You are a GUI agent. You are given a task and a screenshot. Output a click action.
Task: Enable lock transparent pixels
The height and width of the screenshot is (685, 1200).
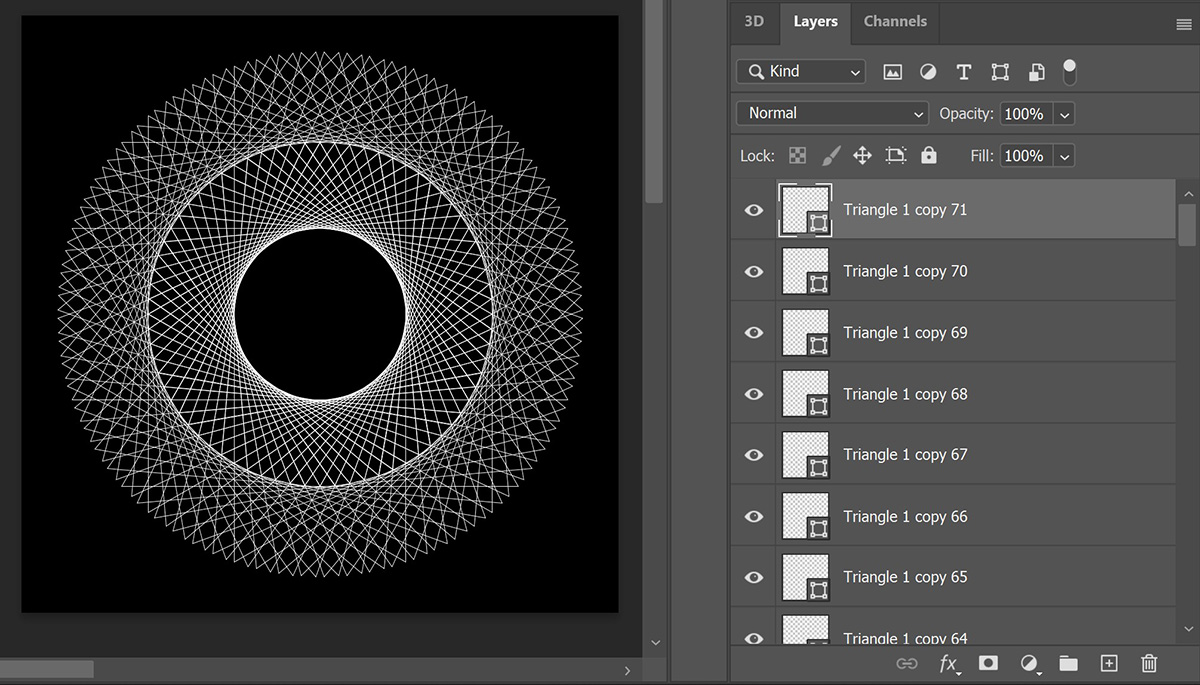797,155
